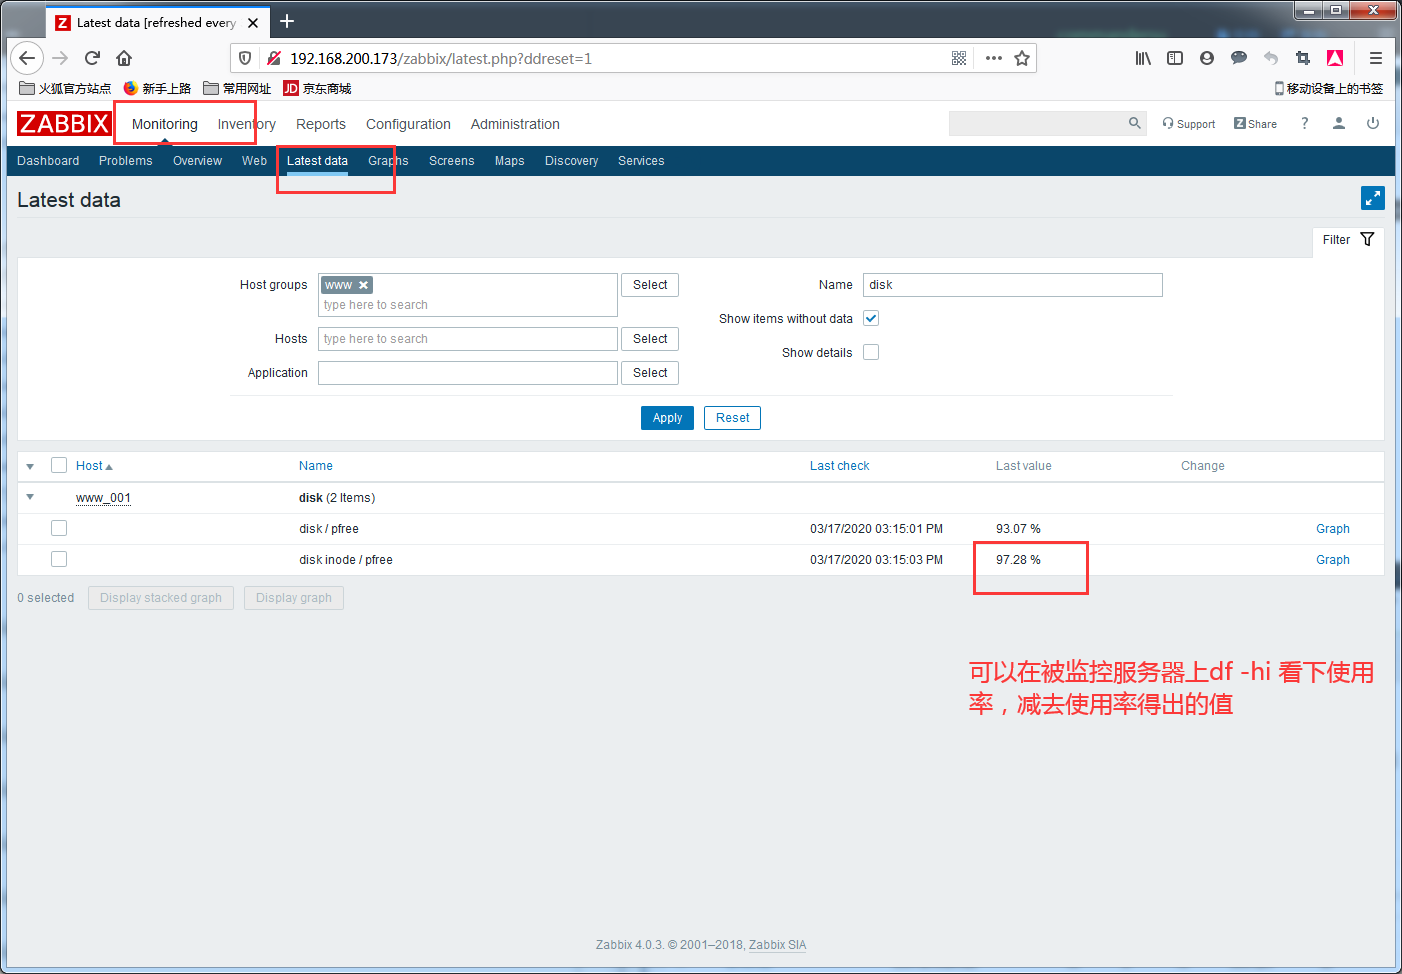Close the Latest data browser tab
The height and width of the screenshot is (974, 1402).
pyautogui.click(x=253, y=22)
